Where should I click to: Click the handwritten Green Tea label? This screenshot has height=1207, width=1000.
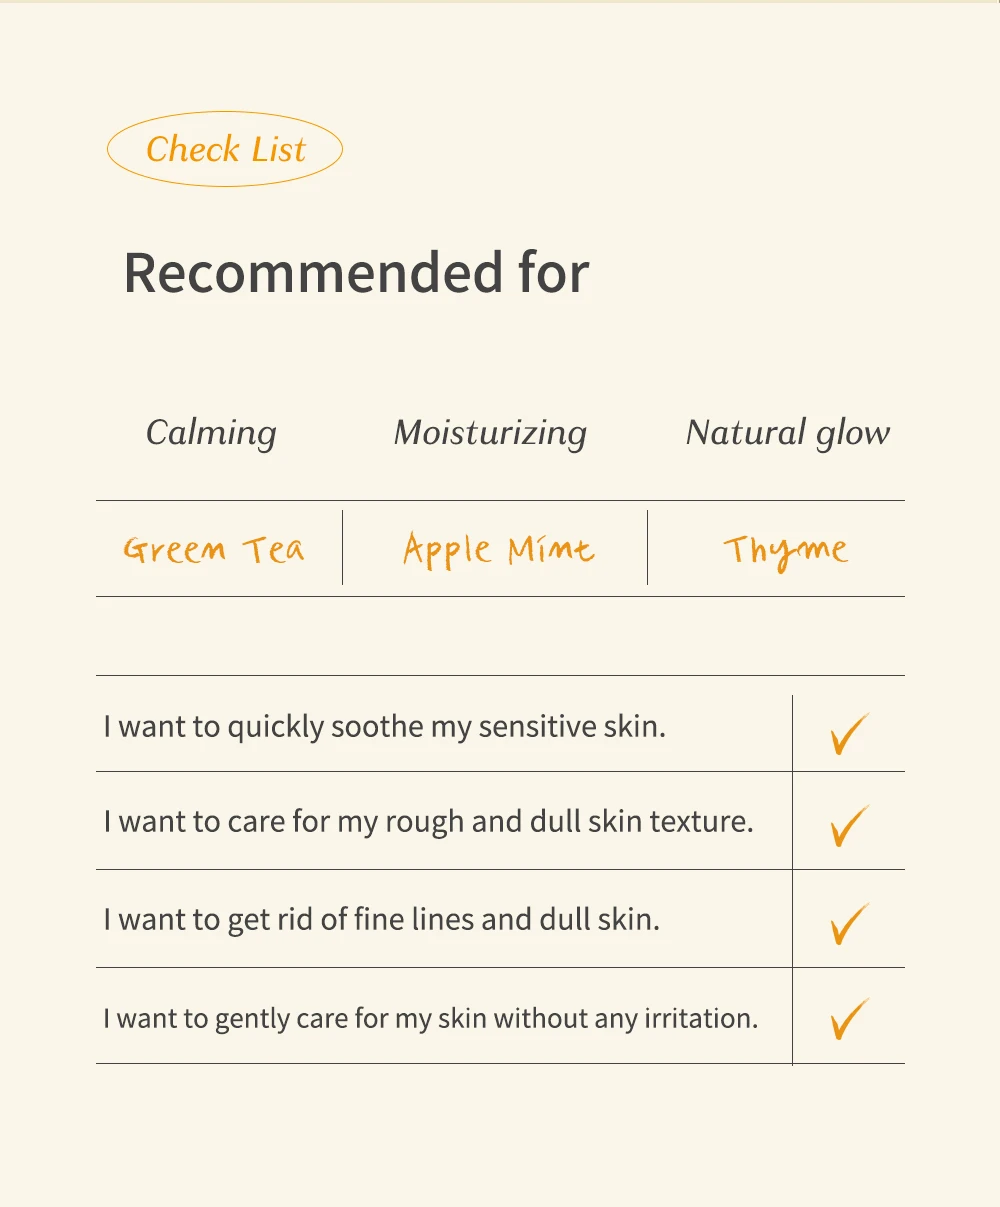click(x=214, y=549)
